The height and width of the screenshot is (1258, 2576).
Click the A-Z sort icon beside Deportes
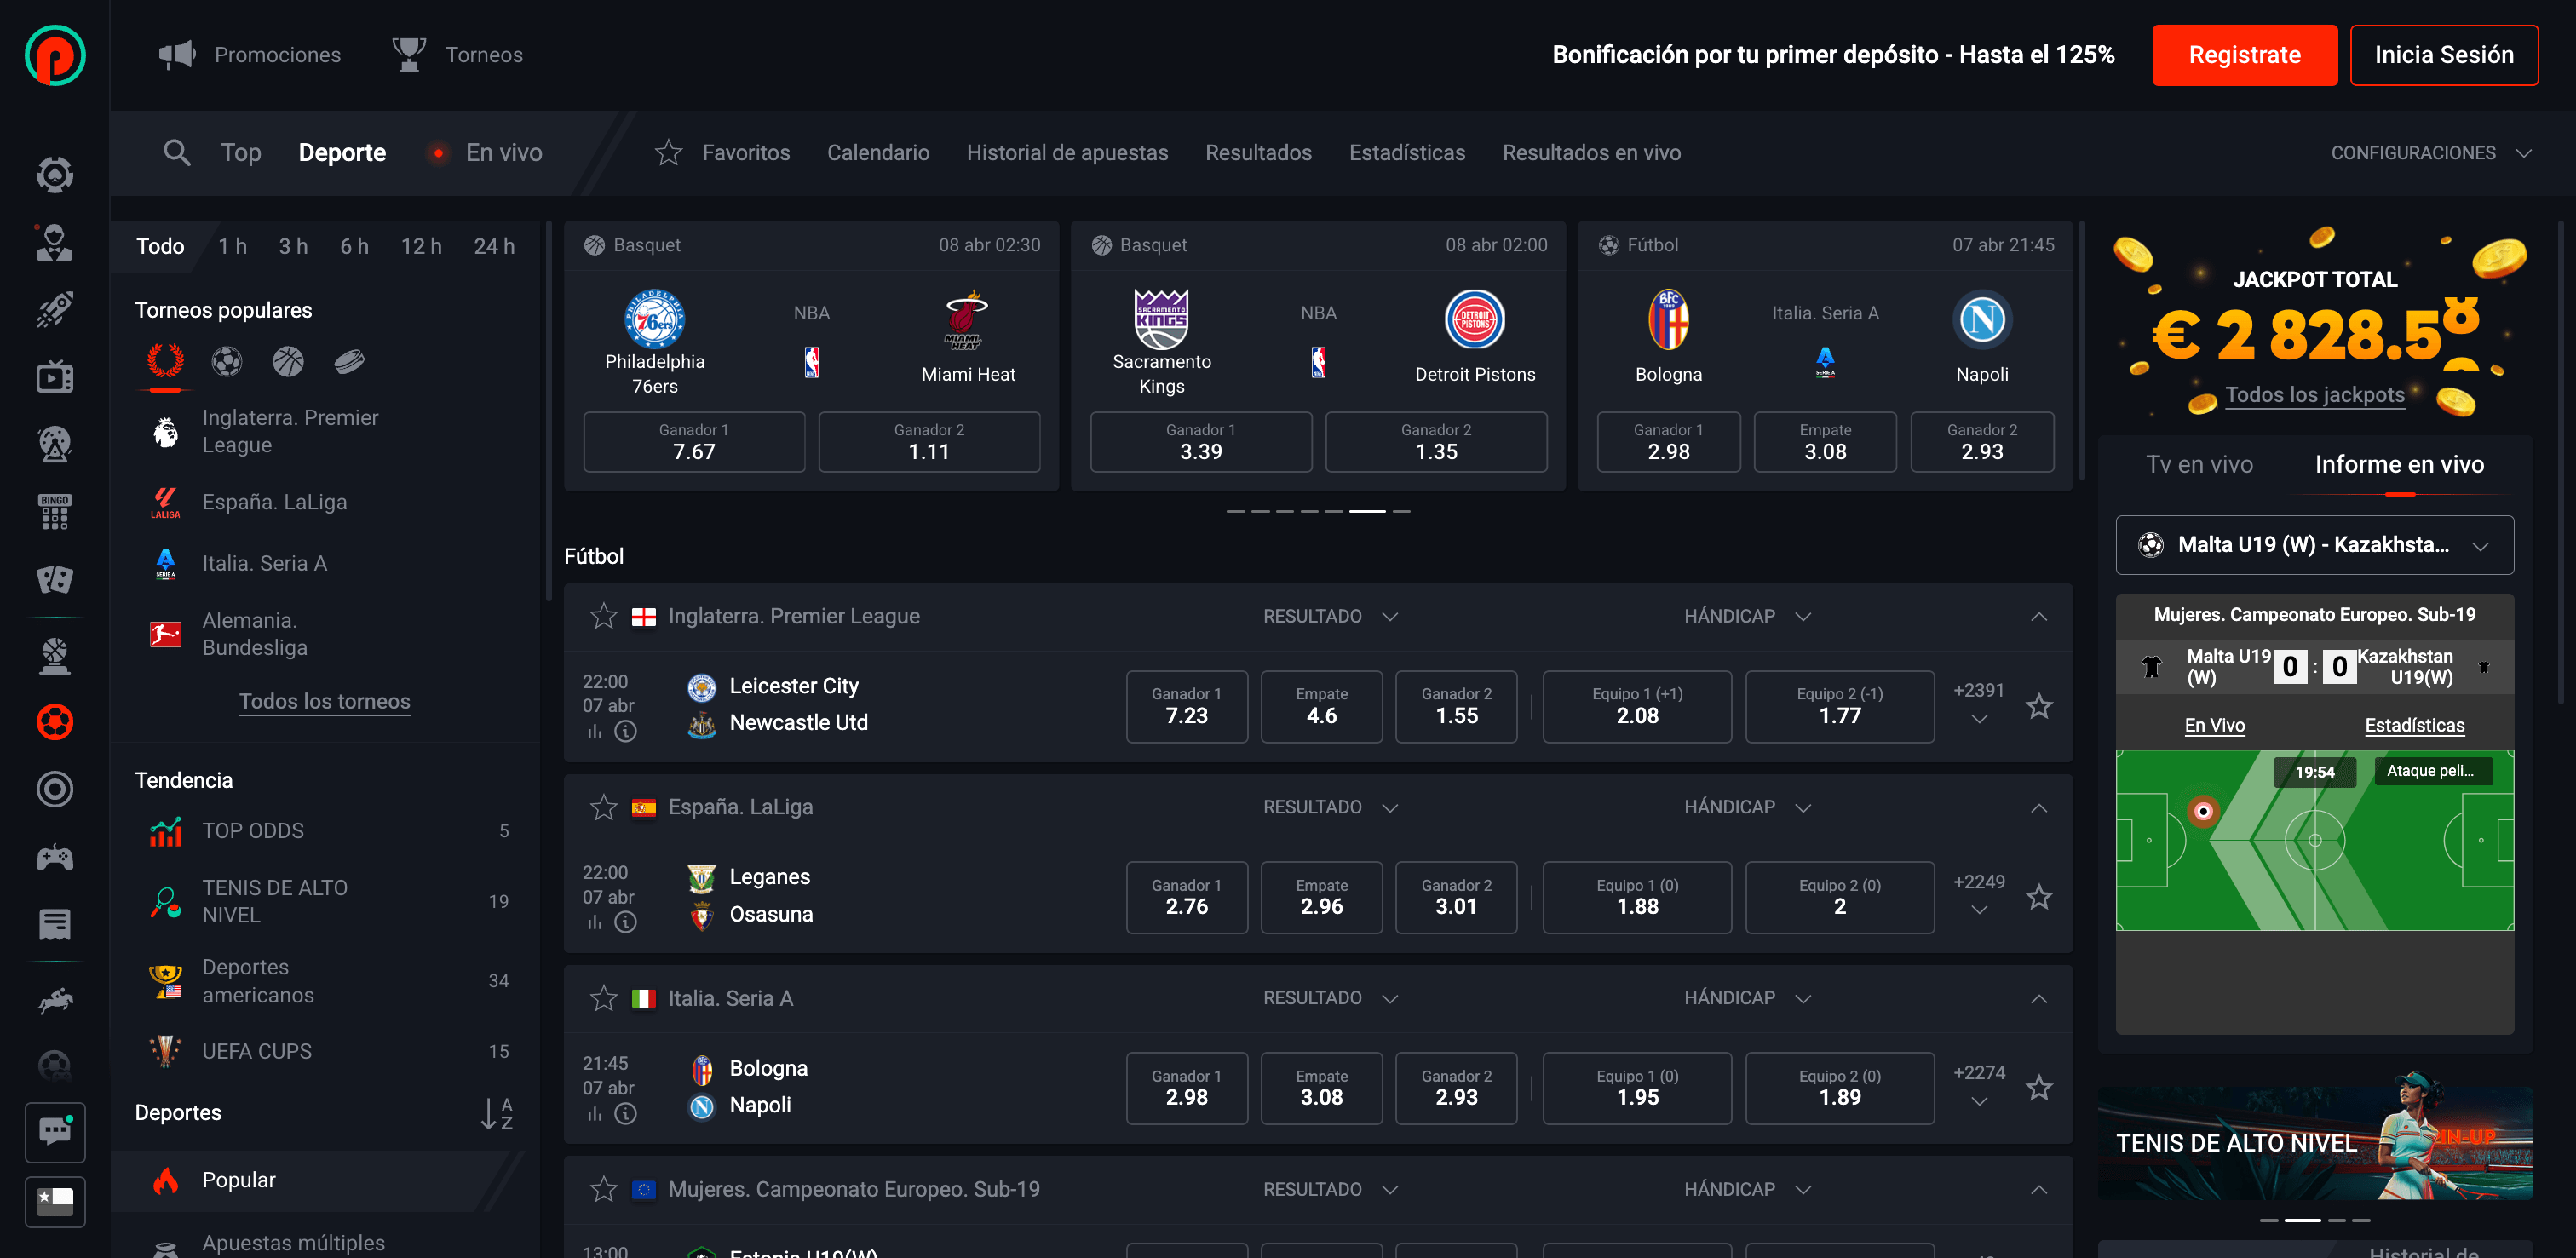coord(497,1113)
